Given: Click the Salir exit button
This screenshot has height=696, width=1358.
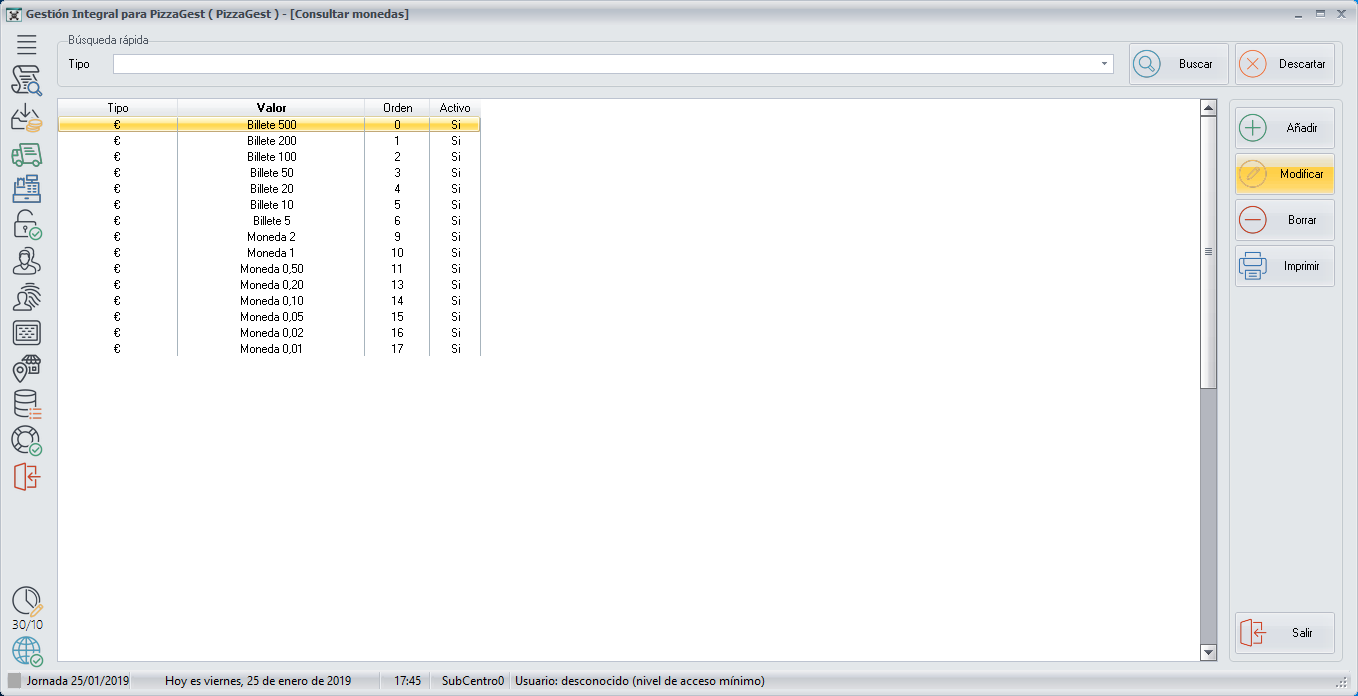Looking at the screenshot, I should [x=1285, y=633].
